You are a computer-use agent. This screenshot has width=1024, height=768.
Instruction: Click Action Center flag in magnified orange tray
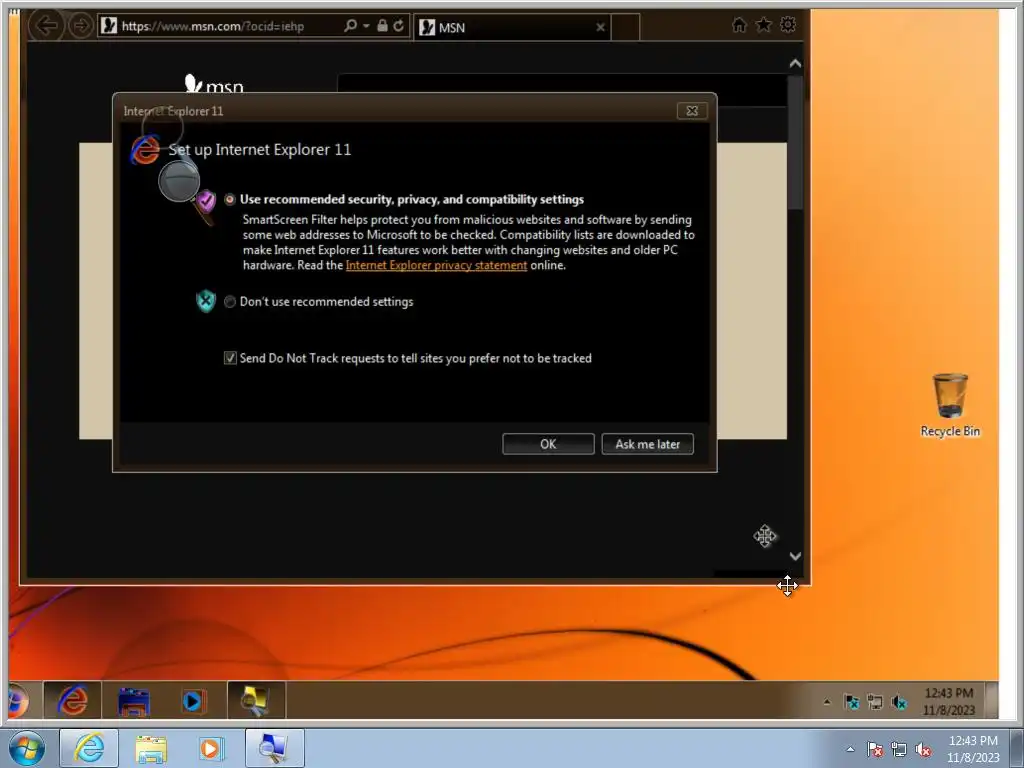pos(852,702)
